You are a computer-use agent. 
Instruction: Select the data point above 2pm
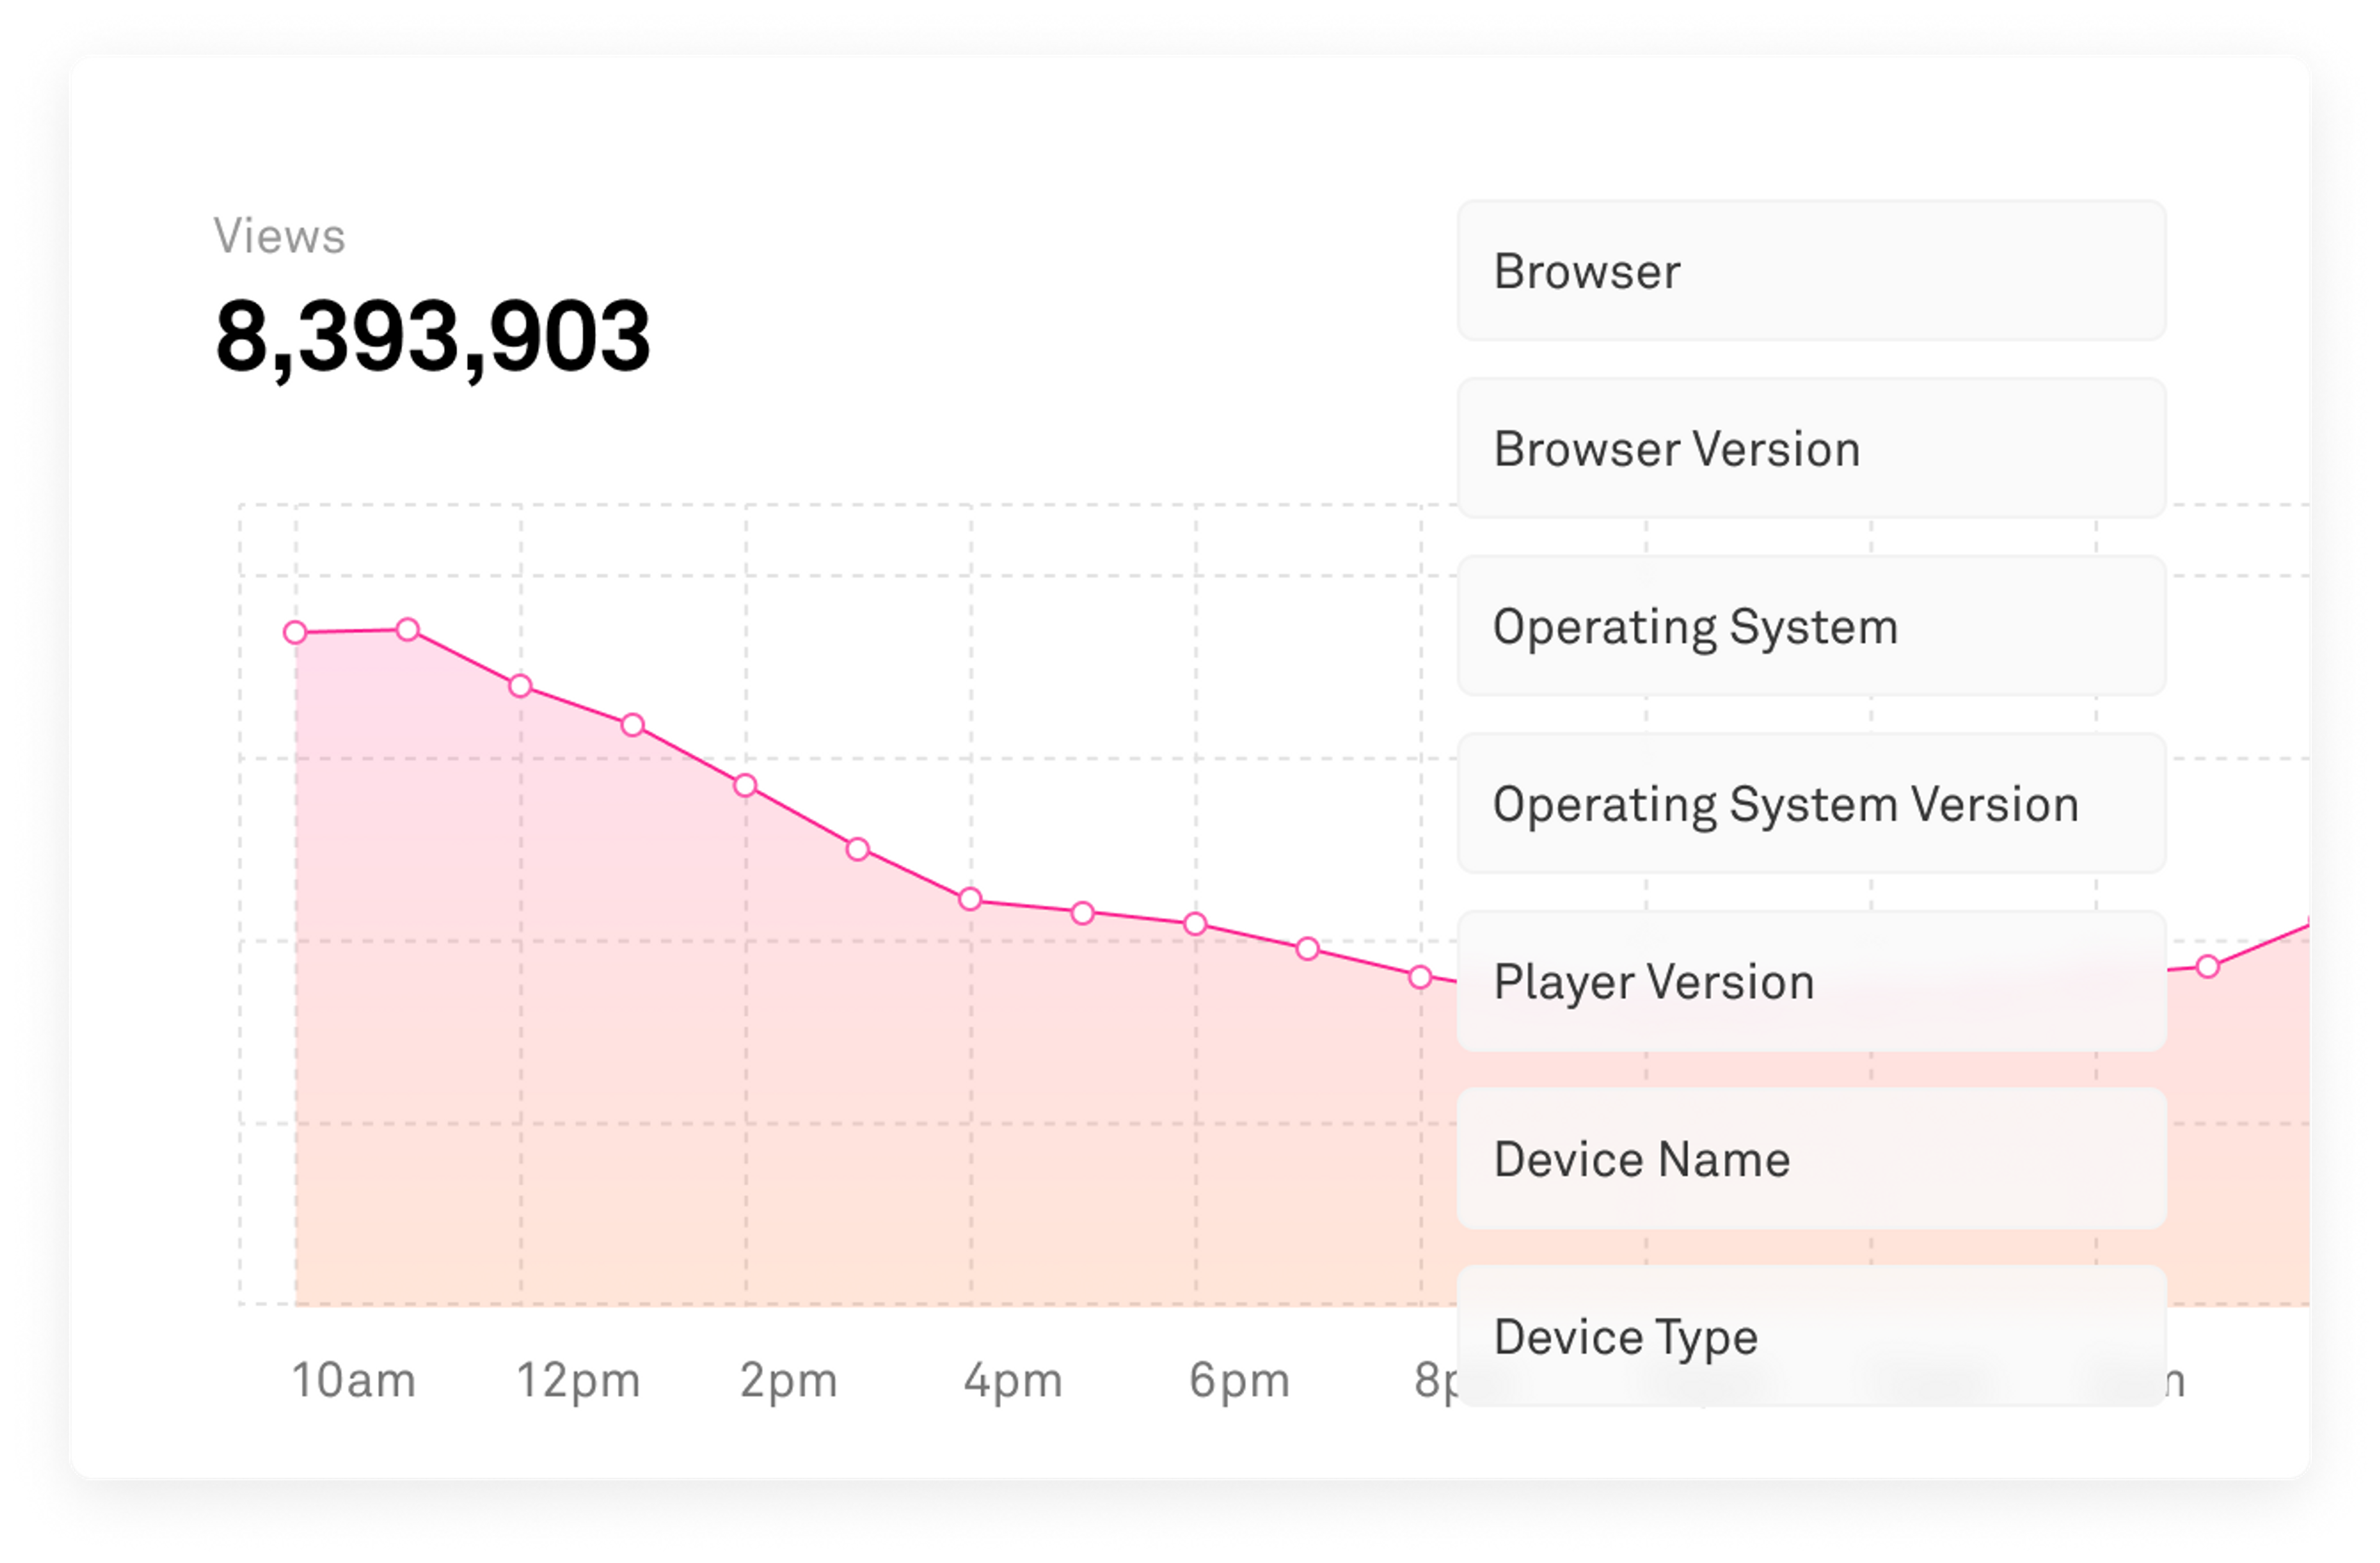pyautogui.click(x=744, y=786)
